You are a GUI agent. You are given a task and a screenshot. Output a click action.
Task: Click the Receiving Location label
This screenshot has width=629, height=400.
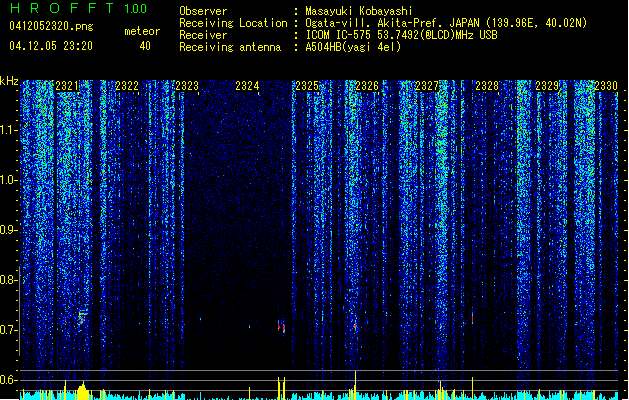point(233,23)
